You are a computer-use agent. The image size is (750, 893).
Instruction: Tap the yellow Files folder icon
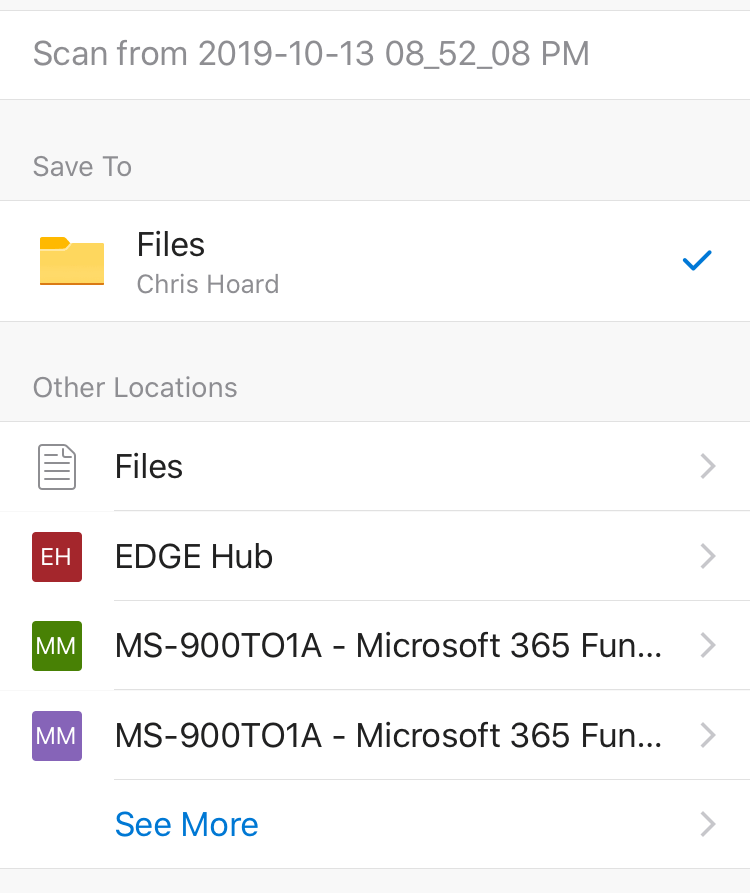(x=71, y=261)
